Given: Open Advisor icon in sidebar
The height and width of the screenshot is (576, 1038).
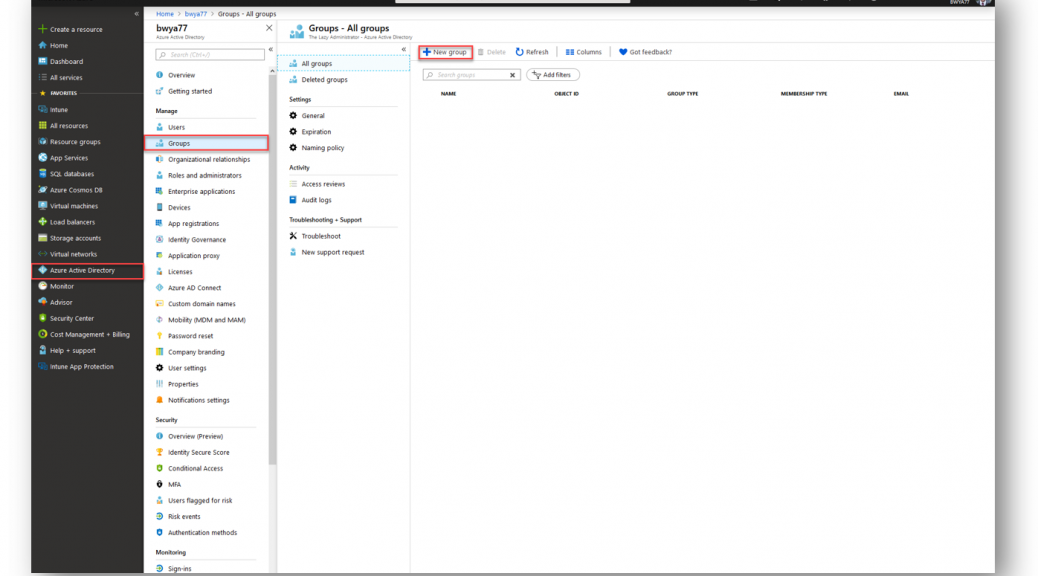Looking at the screenshot, I should coord(42,303).
